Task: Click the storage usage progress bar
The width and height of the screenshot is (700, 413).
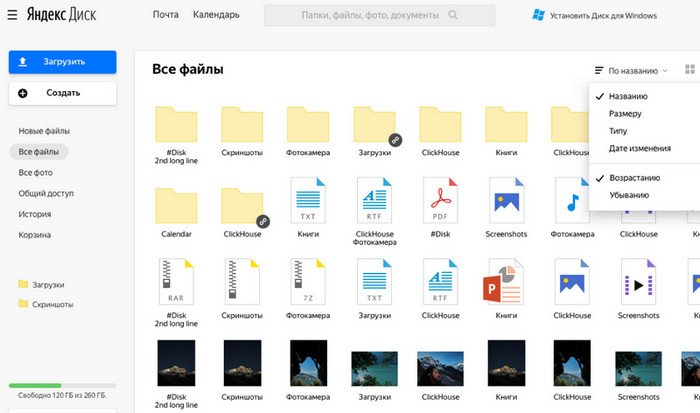Action: coord(62,385)
